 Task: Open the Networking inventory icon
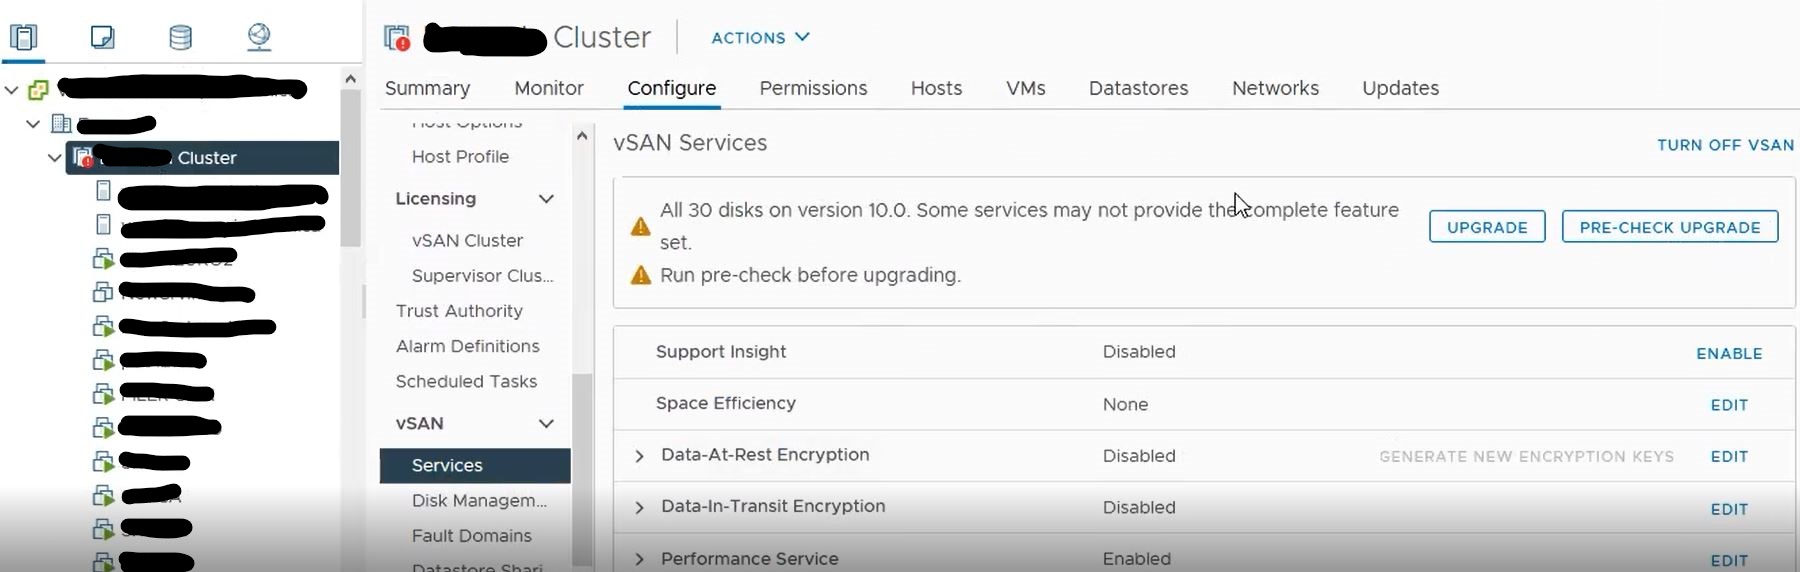259,37
